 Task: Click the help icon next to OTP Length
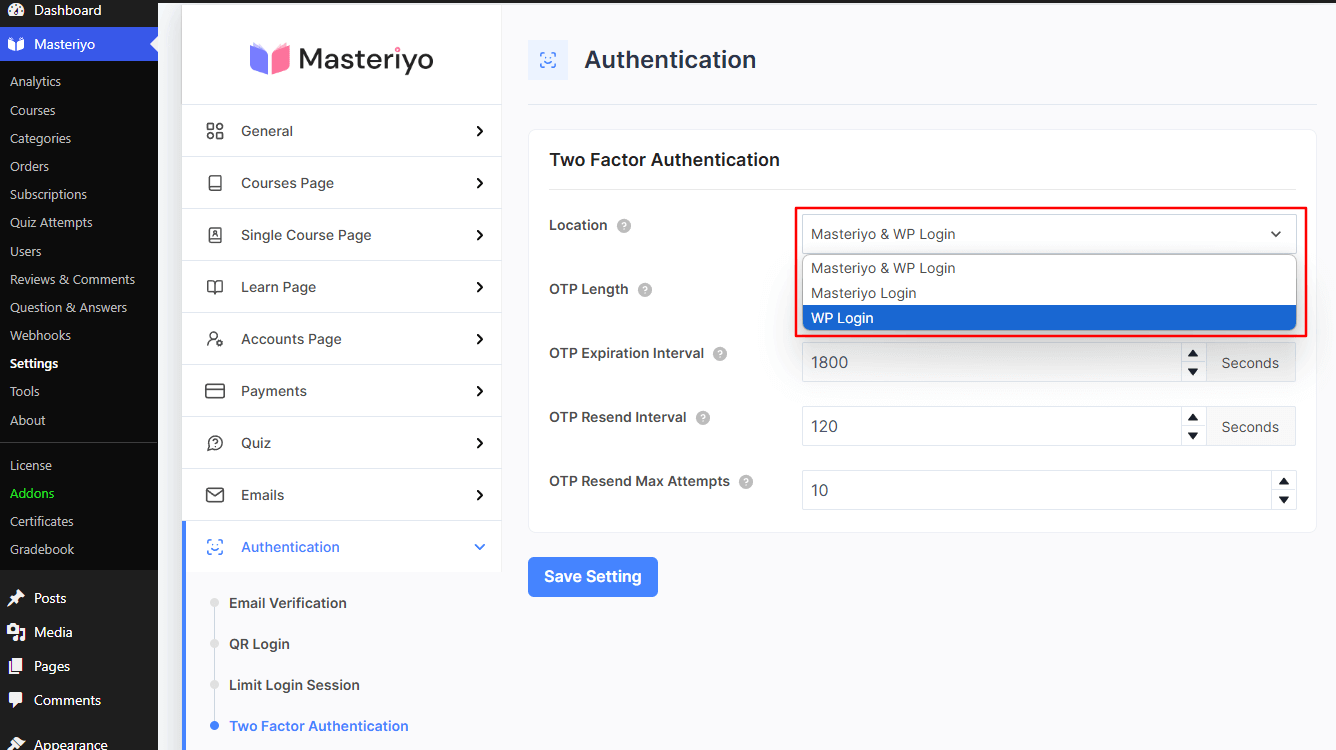click(645, 290)
